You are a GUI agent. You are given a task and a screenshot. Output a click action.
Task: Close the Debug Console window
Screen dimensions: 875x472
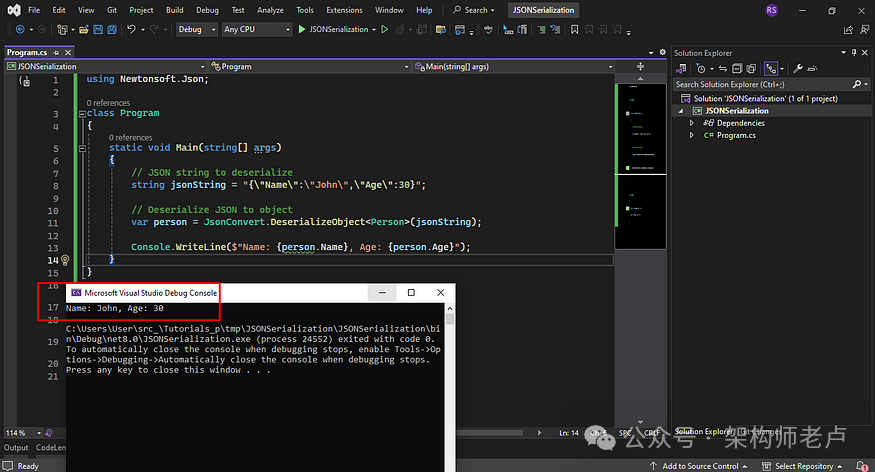tap(440, 292)
